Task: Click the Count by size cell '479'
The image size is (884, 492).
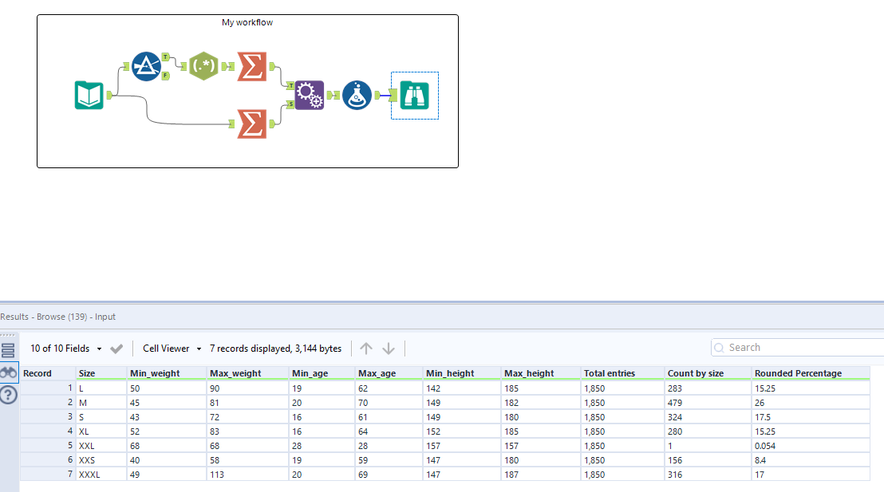Action: tap(708, 403)
